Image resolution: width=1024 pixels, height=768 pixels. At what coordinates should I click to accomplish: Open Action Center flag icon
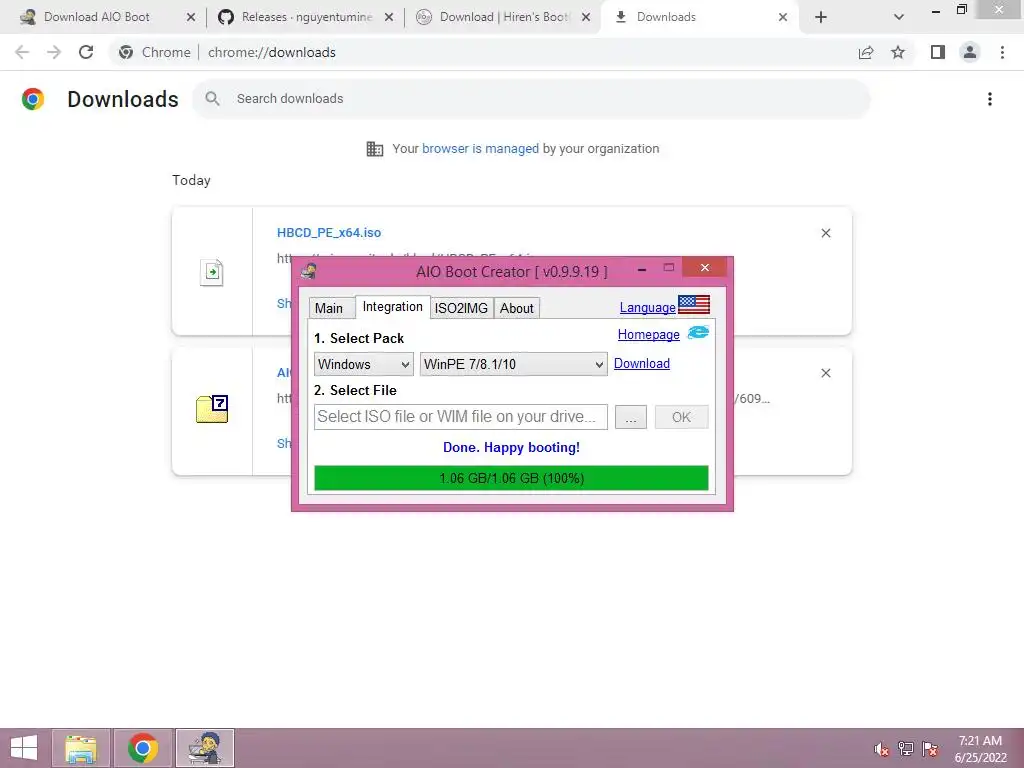click(929, 749)
